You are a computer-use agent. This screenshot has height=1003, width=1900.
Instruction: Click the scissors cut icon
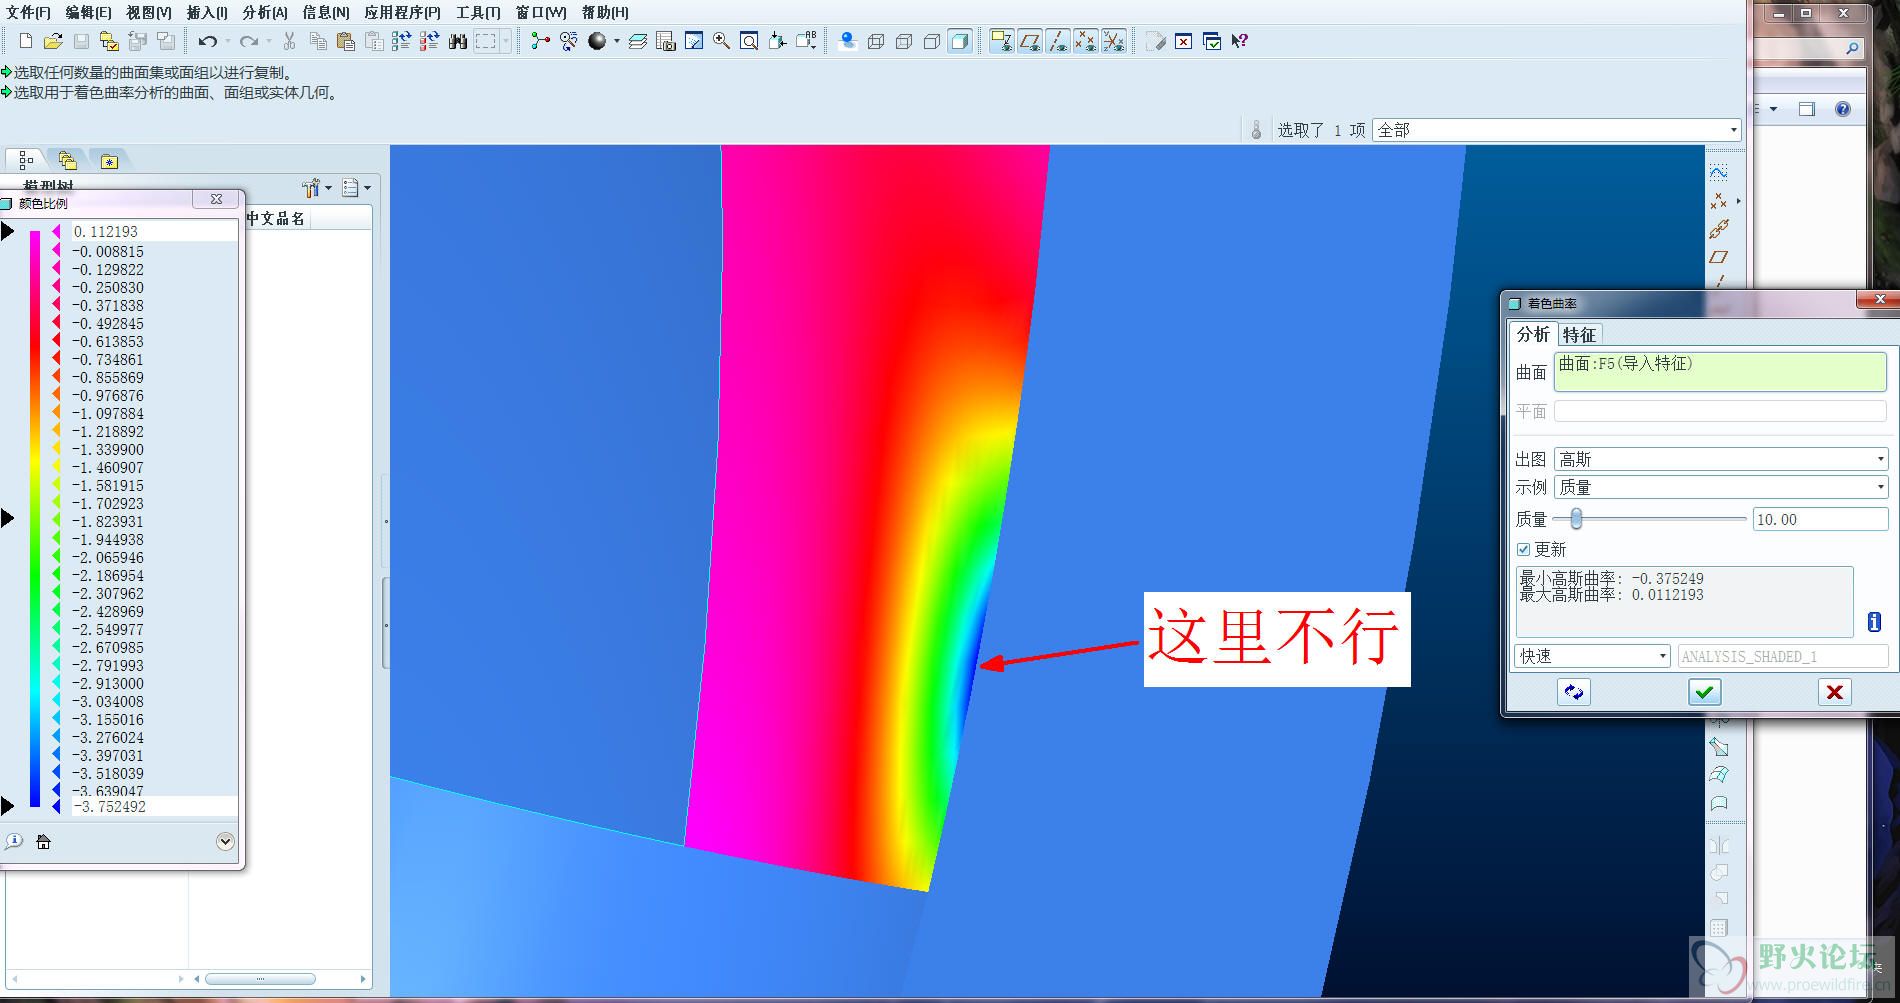pyautogui.click(x=289, y=41)
